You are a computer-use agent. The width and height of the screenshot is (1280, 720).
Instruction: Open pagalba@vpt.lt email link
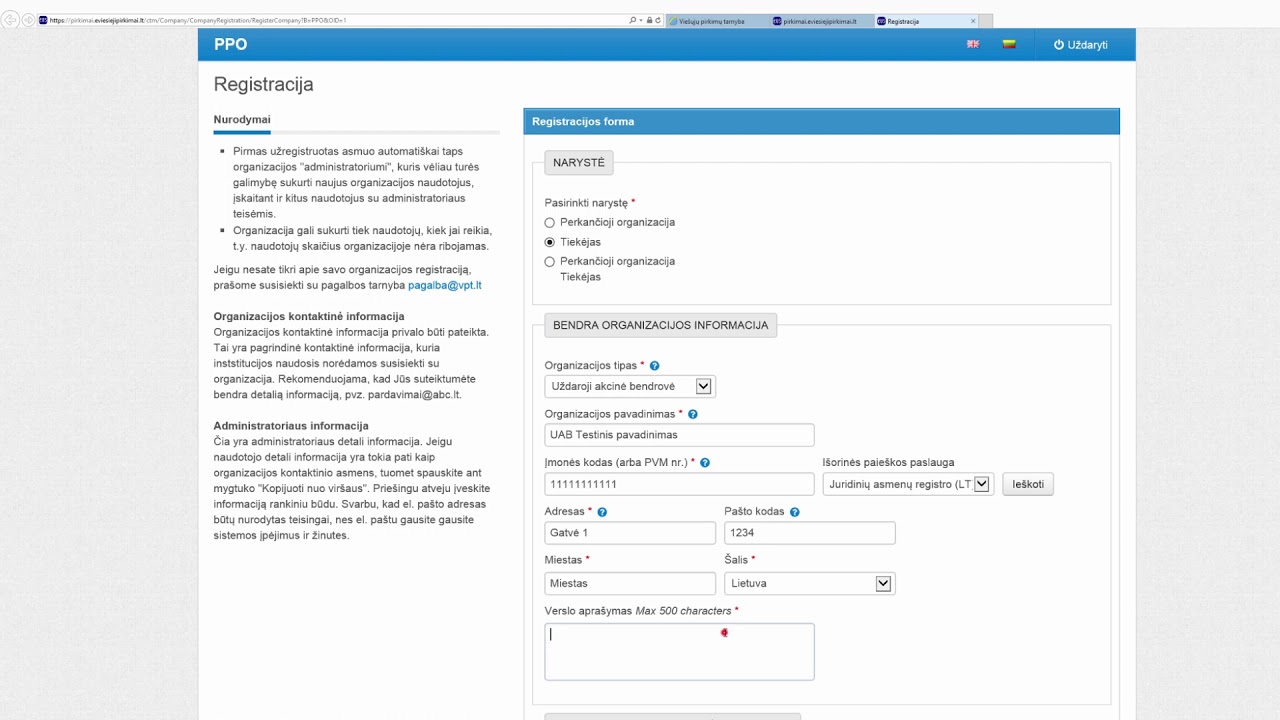(445, 285)
